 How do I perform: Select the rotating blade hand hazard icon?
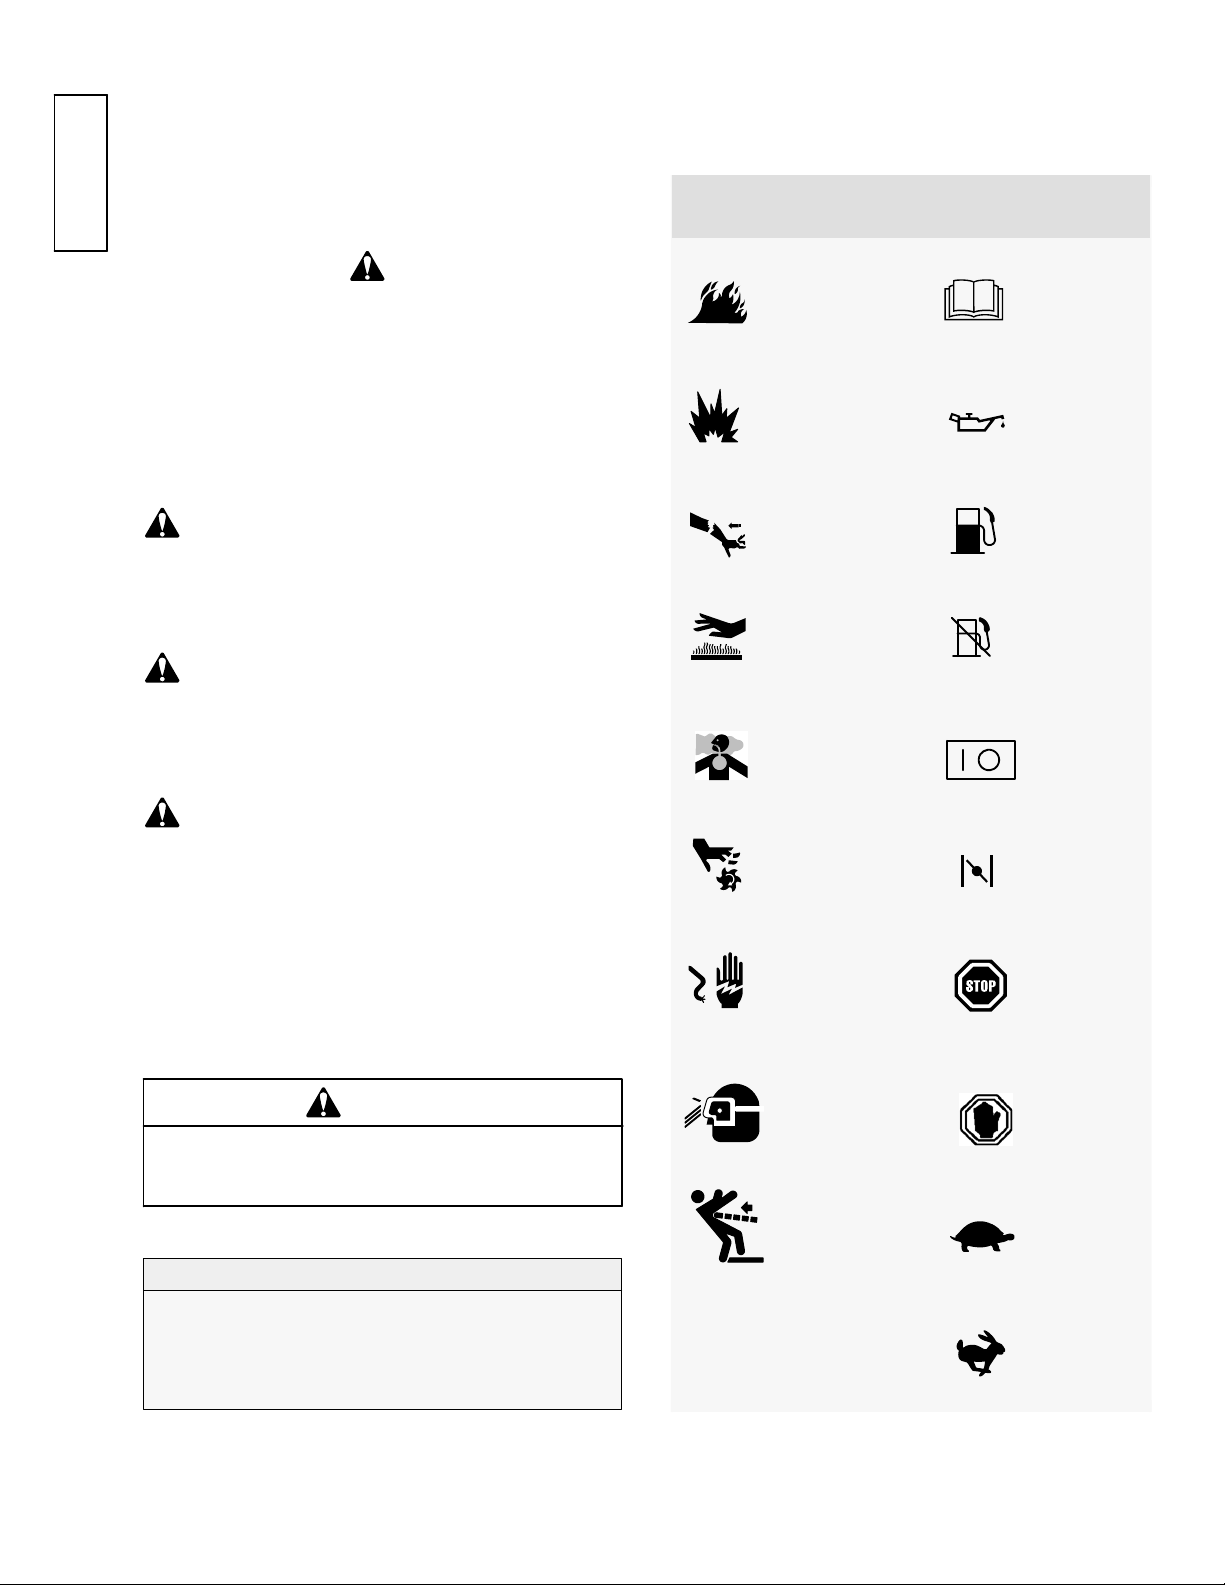(717, 866)
